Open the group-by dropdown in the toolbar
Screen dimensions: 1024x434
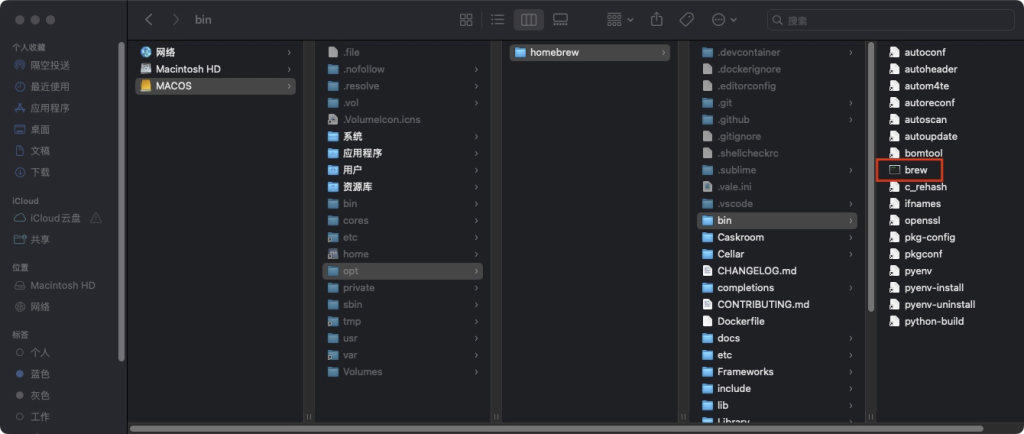point(620,20)
